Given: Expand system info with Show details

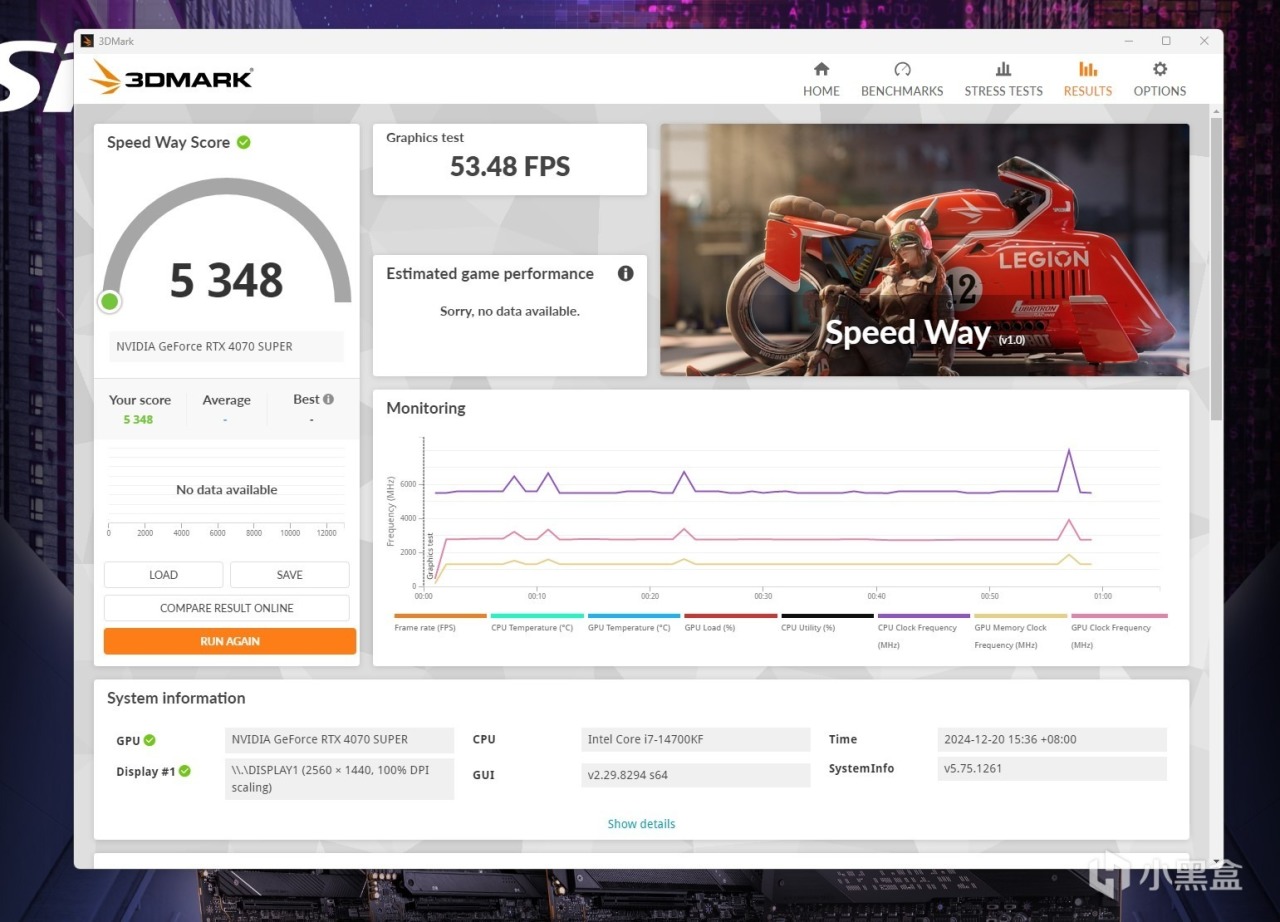Looking at the screenshot, I should tap(641, 824).
